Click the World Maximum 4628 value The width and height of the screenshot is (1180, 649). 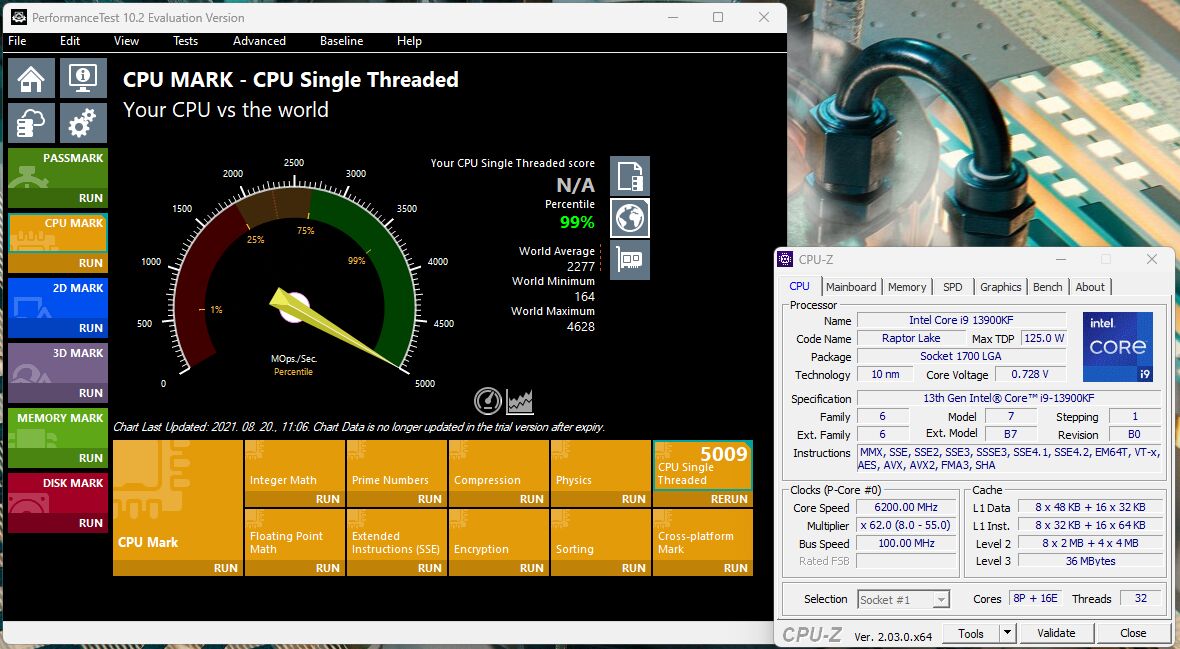tap(580, 327)
